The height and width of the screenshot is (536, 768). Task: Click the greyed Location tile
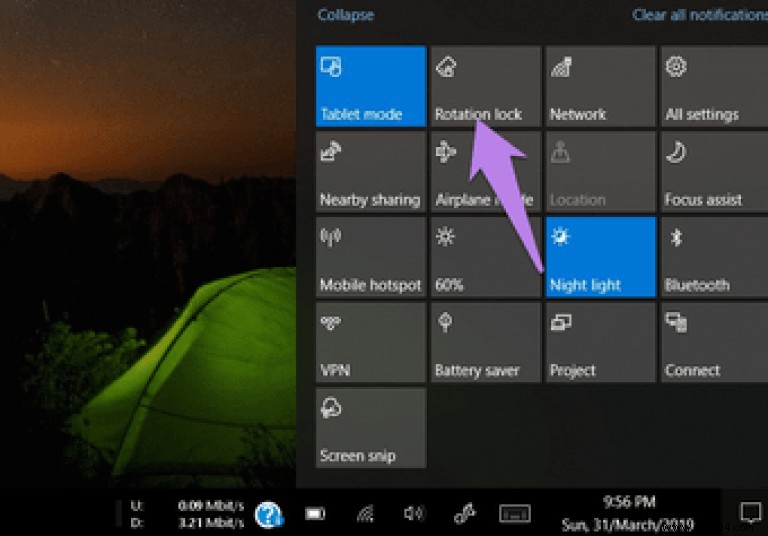[x=600, y=171]
